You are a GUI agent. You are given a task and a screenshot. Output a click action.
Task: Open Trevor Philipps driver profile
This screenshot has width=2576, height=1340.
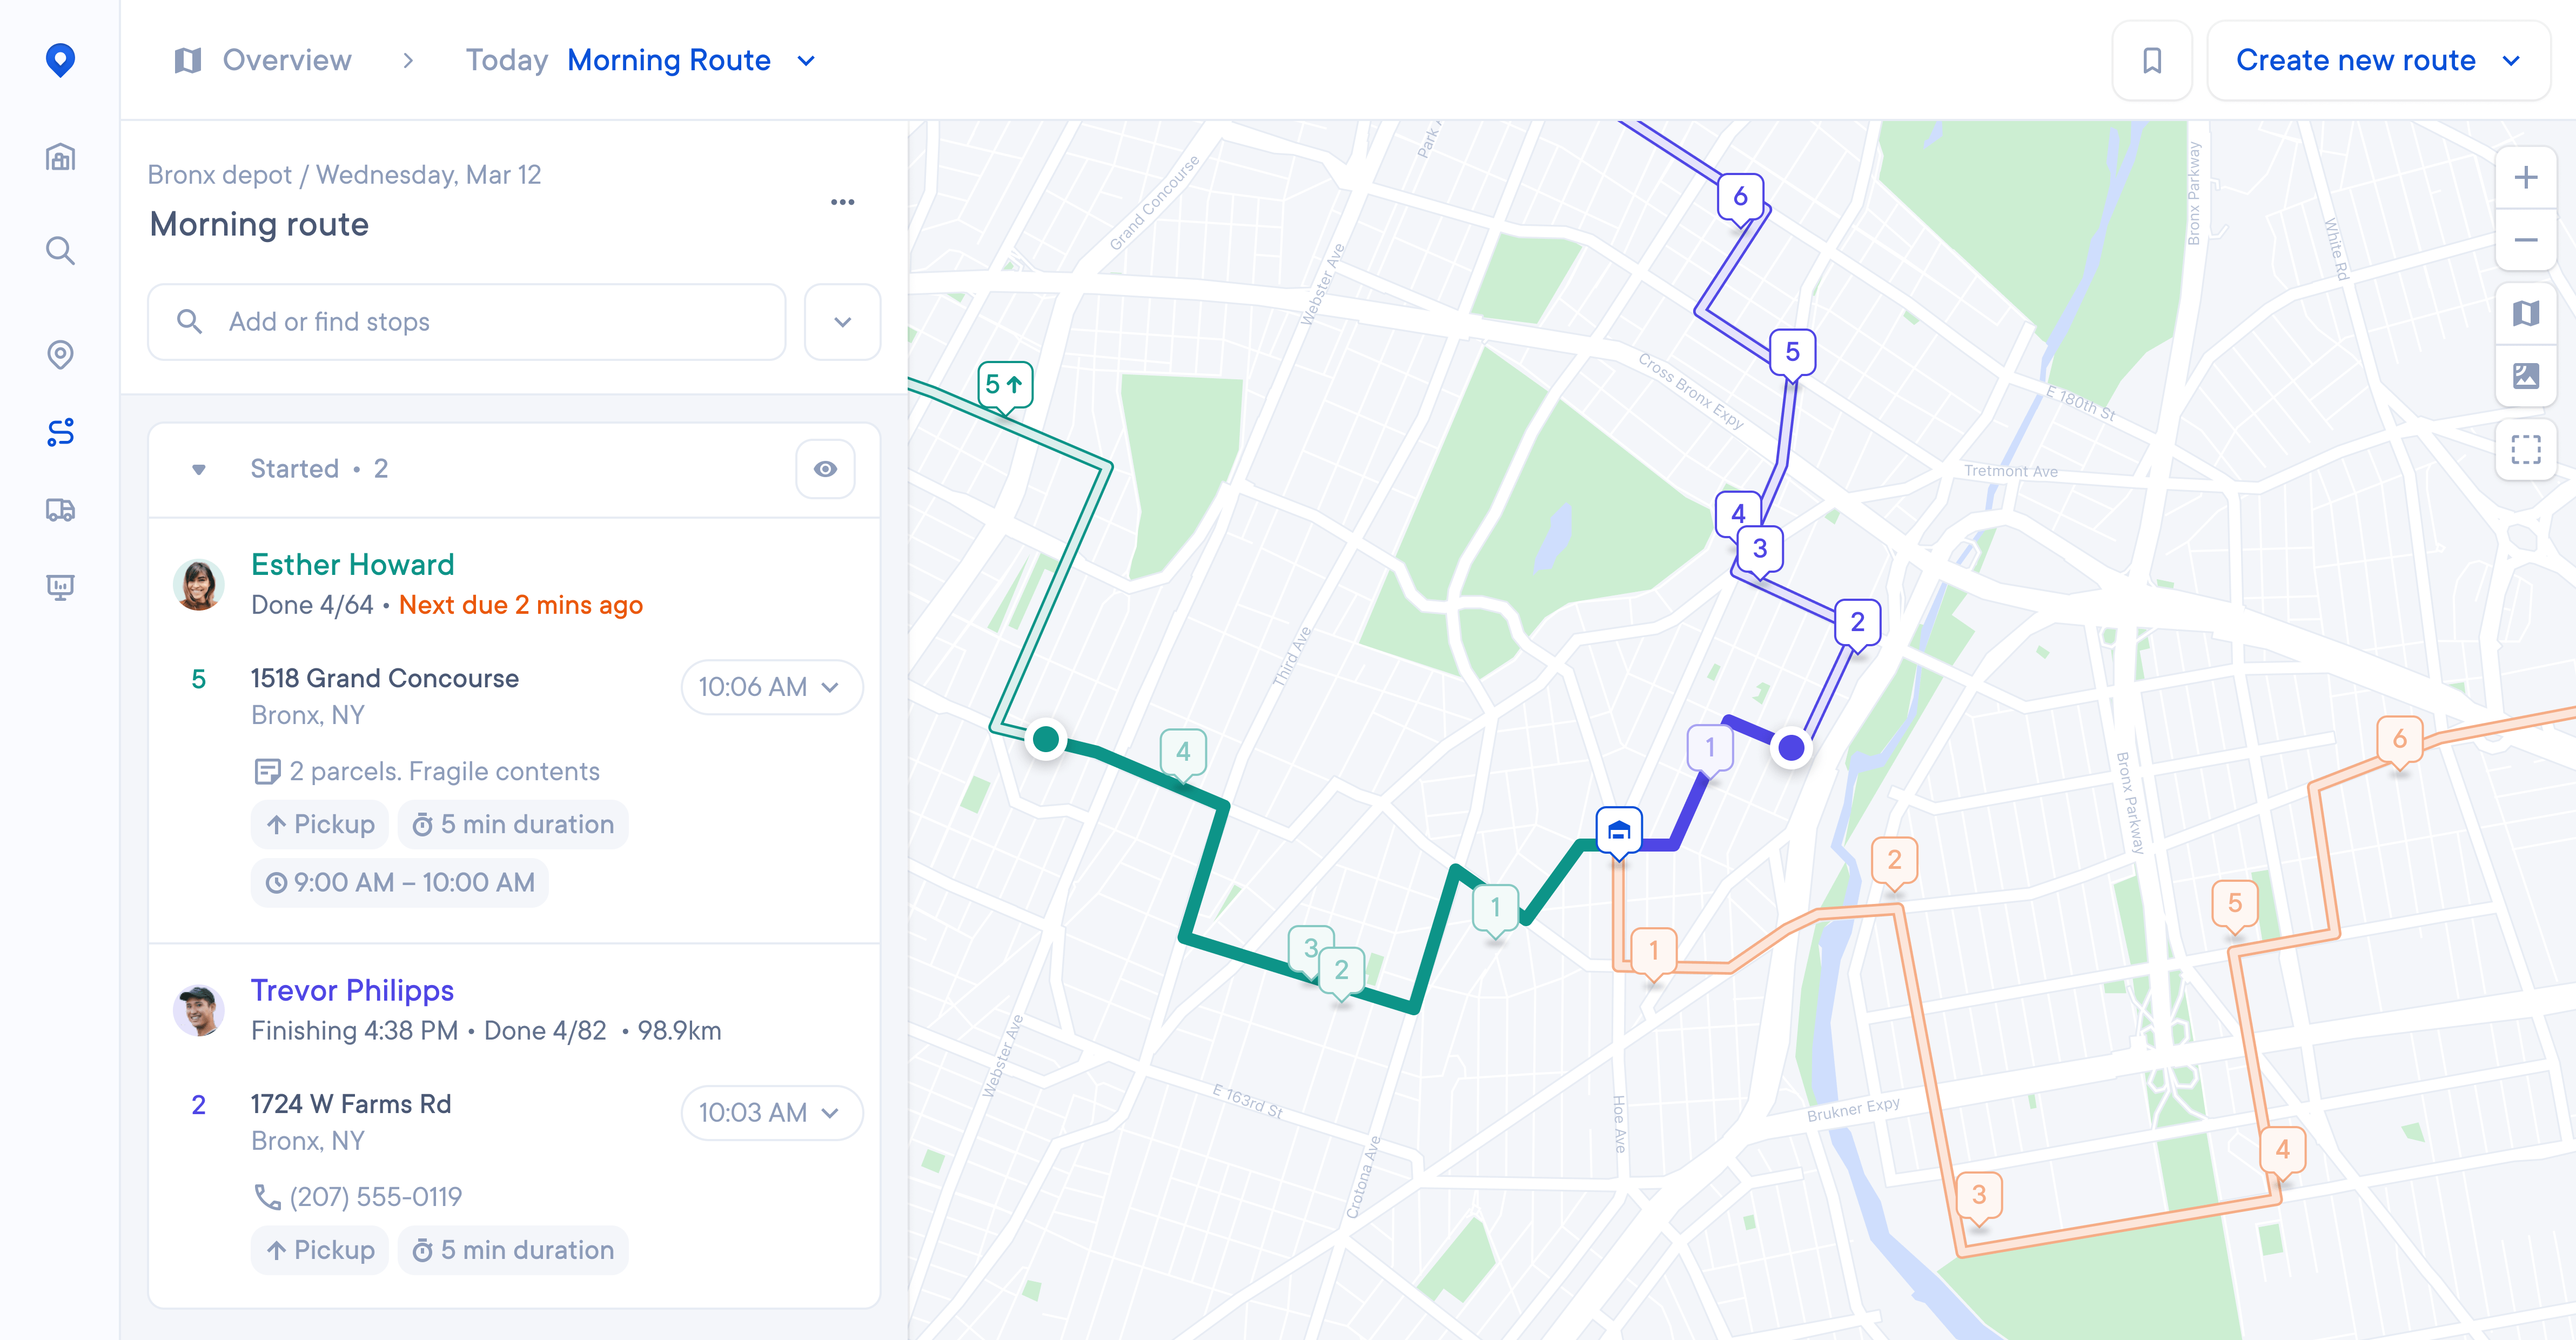352,990
